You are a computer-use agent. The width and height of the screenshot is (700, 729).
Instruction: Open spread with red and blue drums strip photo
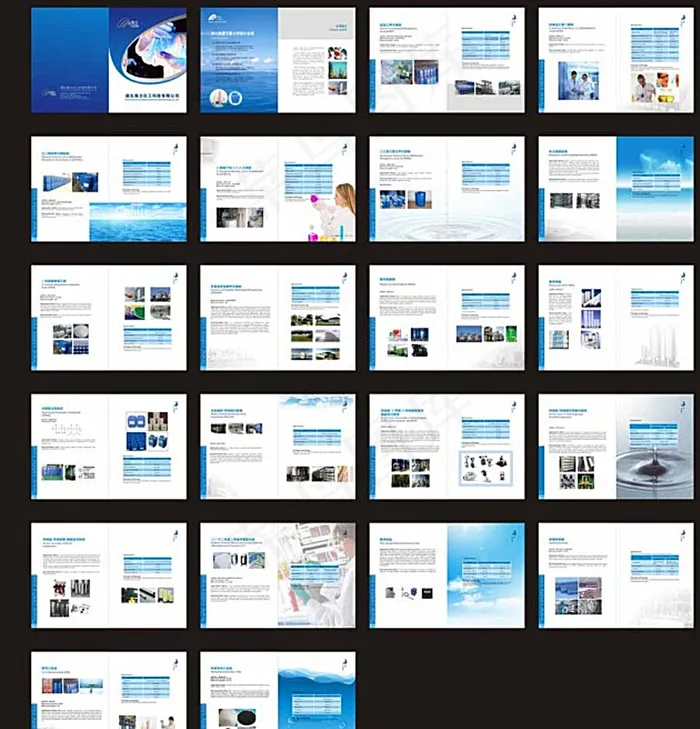tap(109, 690)
